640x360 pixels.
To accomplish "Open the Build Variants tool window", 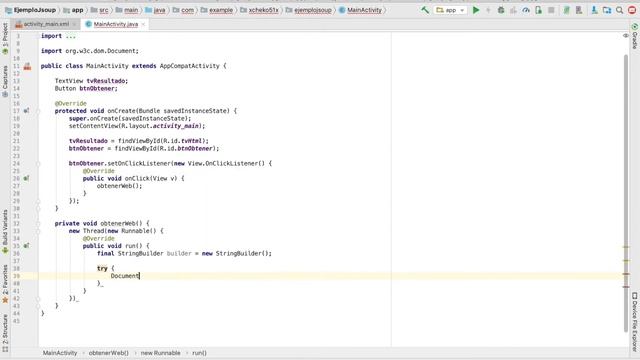I will pos(5,232).
